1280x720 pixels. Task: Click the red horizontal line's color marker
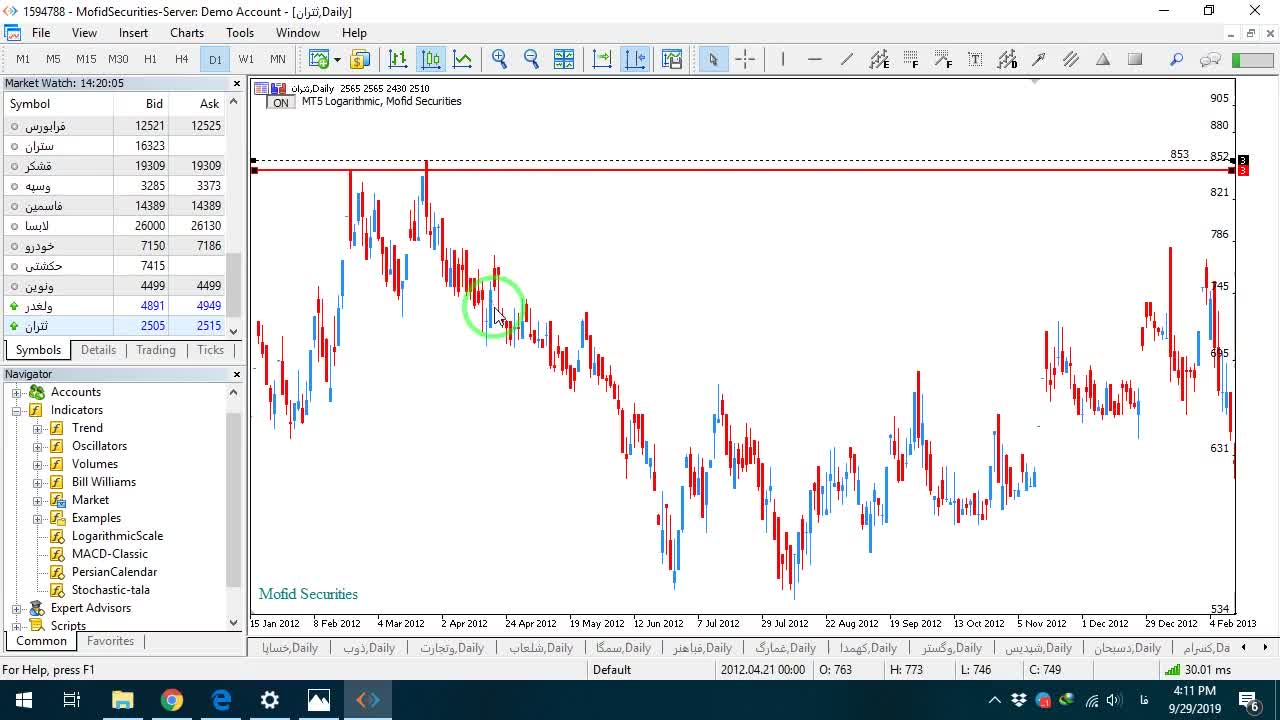coord(1243,171)
